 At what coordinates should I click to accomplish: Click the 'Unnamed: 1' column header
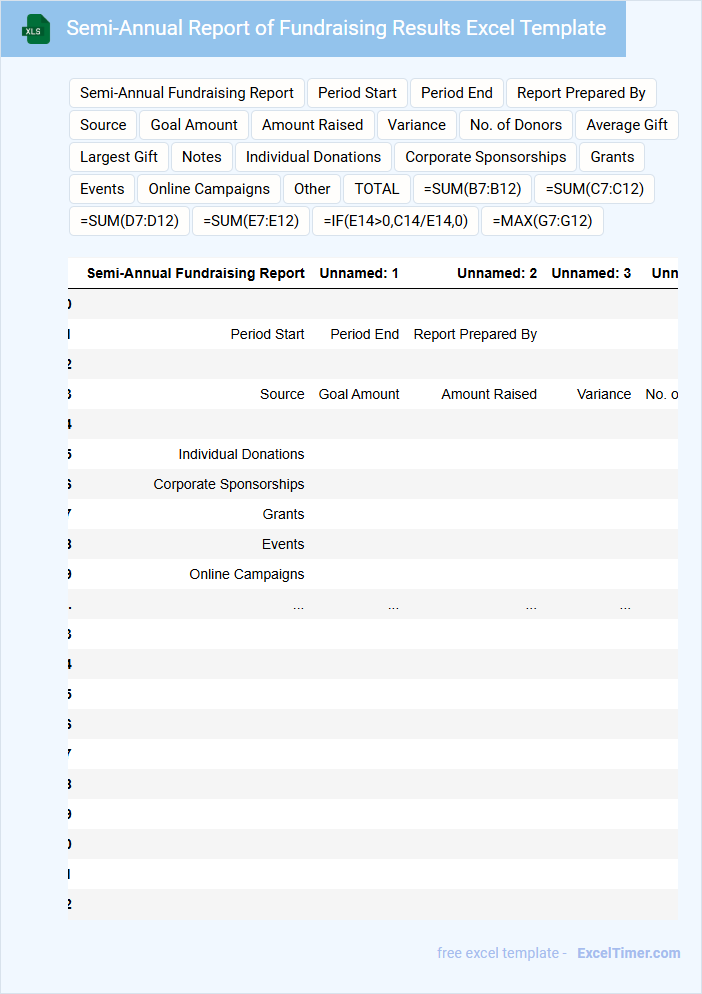[359, 273]
